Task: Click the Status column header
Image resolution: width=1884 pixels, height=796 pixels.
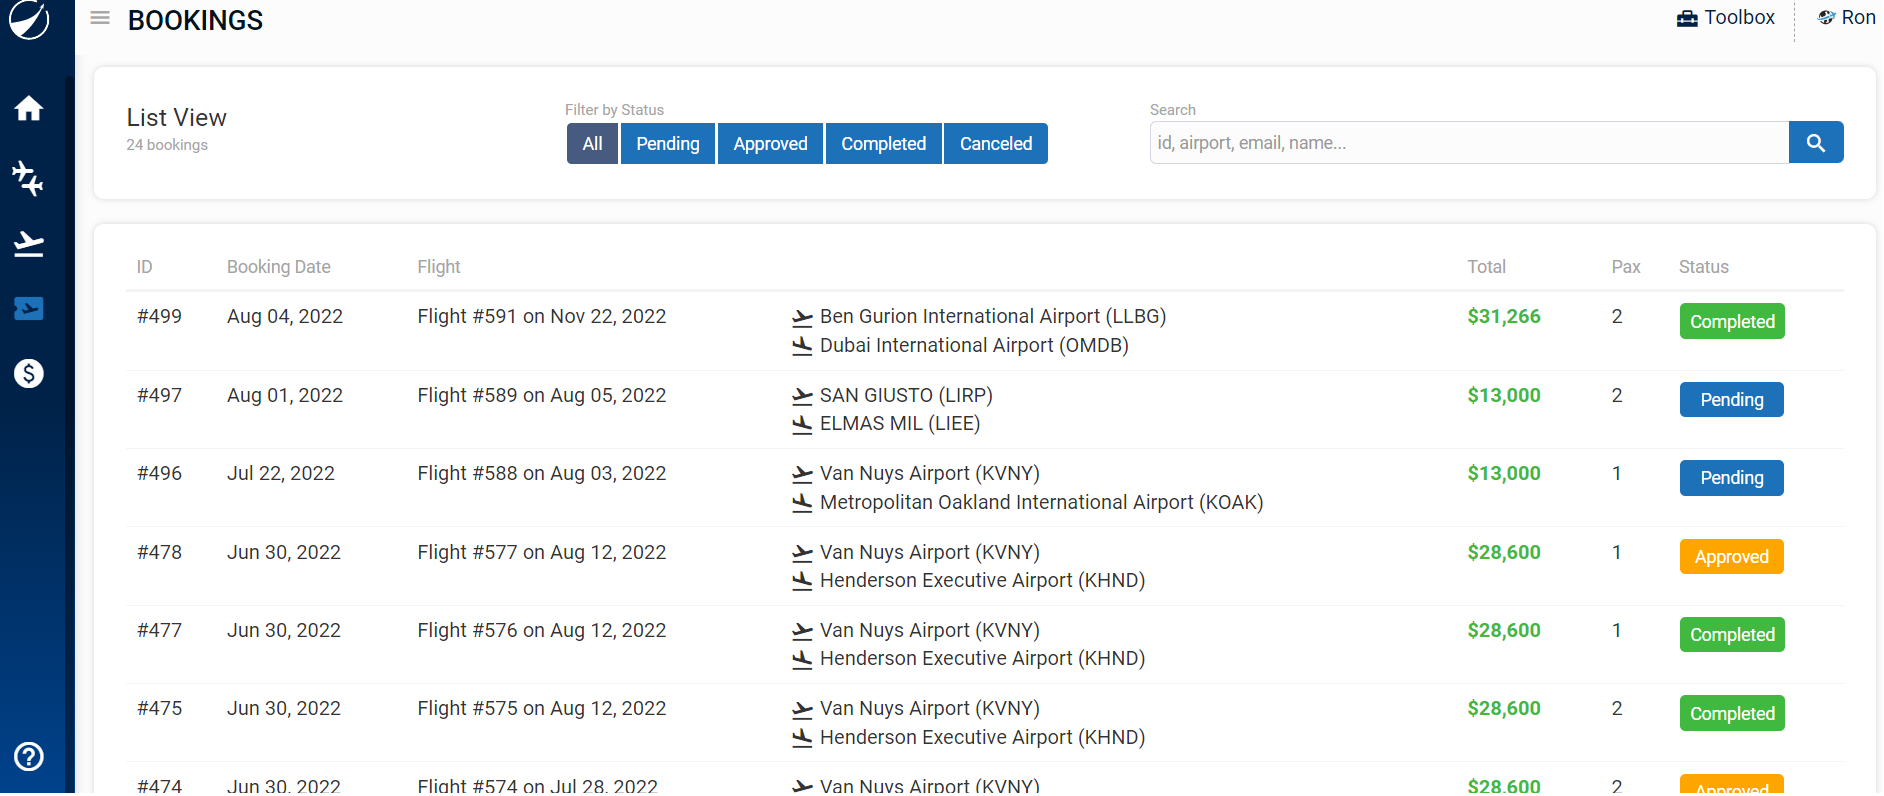Action: pyautogui.click(x=1703, y=267)
